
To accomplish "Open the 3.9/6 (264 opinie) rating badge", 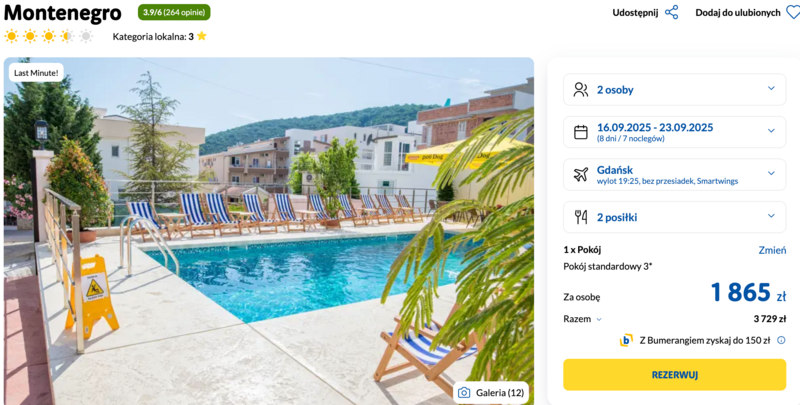I will click(174, 12).
